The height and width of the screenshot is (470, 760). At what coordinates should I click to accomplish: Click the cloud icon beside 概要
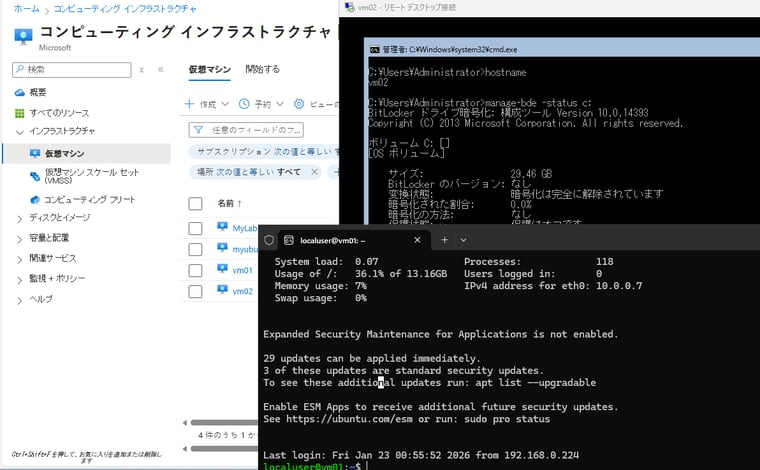point(19,93)
